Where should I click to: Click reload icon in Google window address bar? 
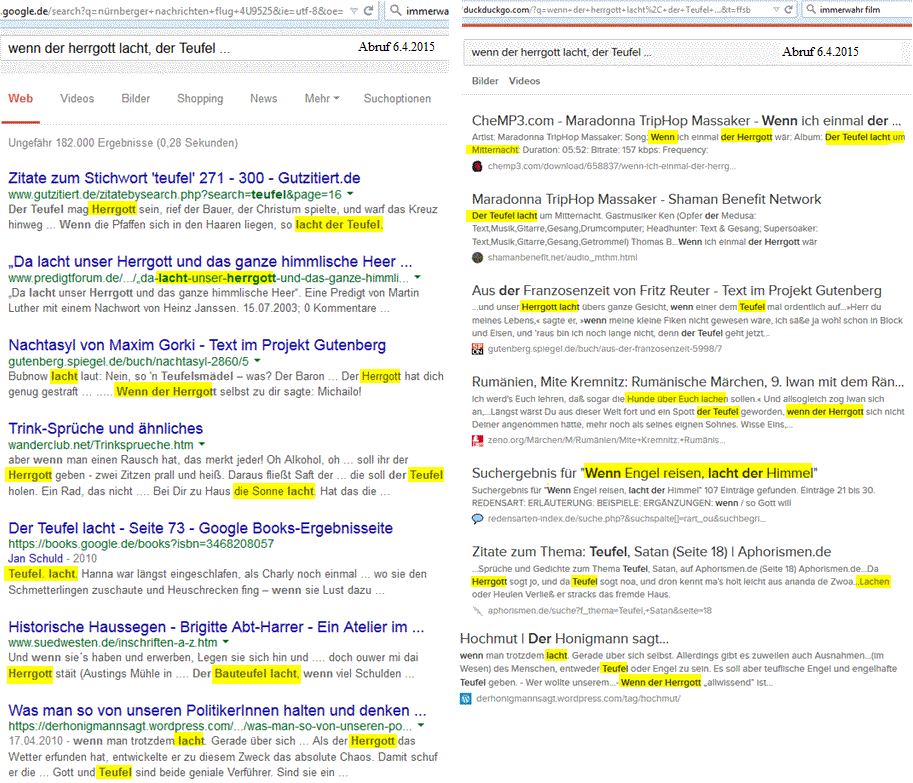coord(369,10)
